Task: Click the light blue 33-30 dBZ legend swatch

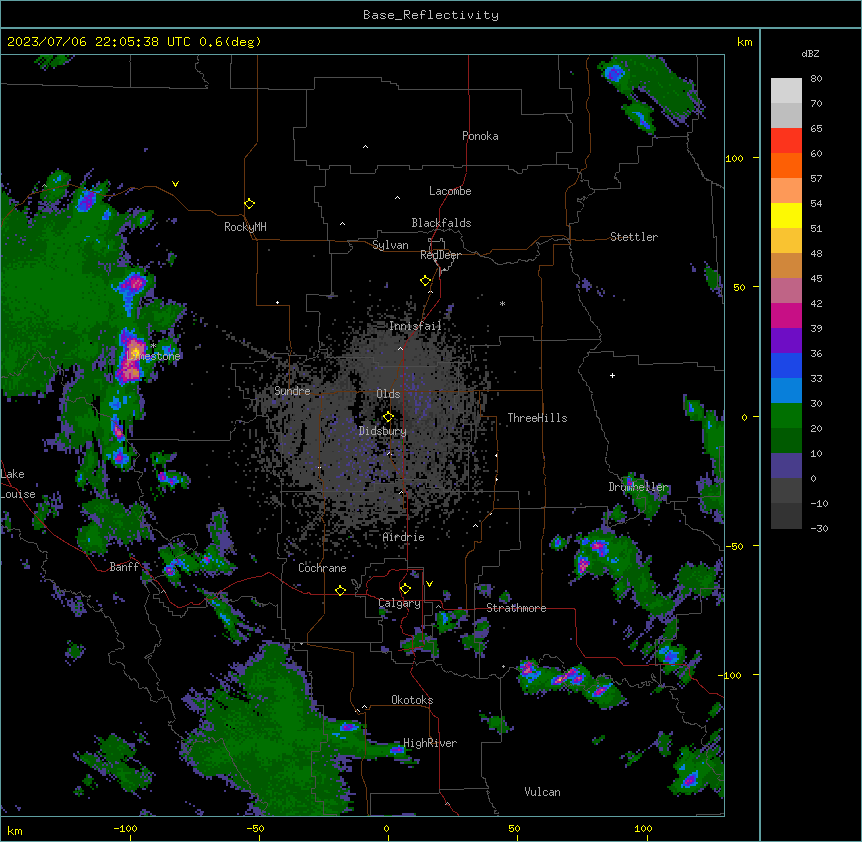Action: pos(786,390)
